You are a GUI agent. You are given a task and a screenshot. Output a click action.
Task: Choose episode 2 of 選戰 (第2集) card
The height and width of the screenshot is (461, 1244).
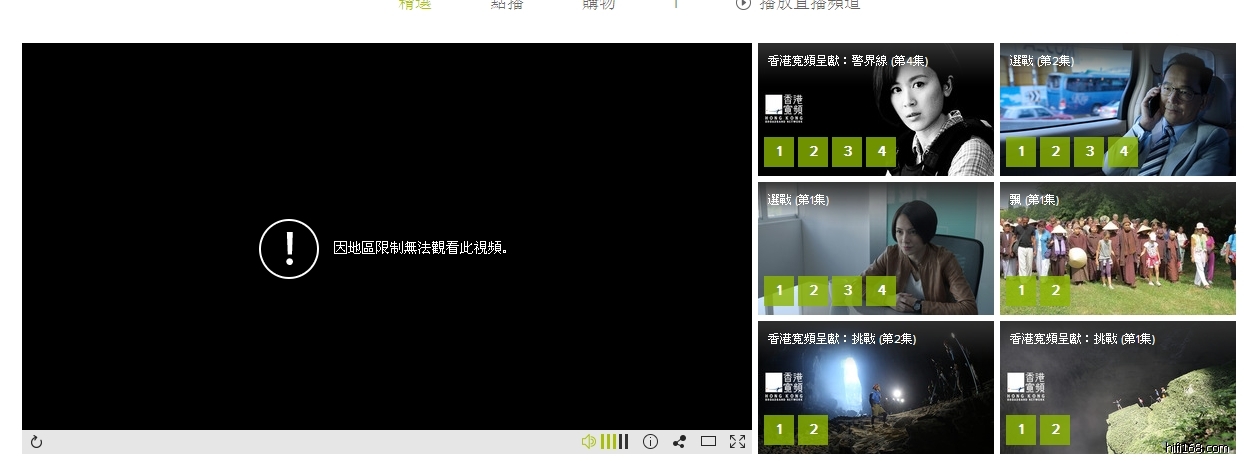tap(1055, 152)
